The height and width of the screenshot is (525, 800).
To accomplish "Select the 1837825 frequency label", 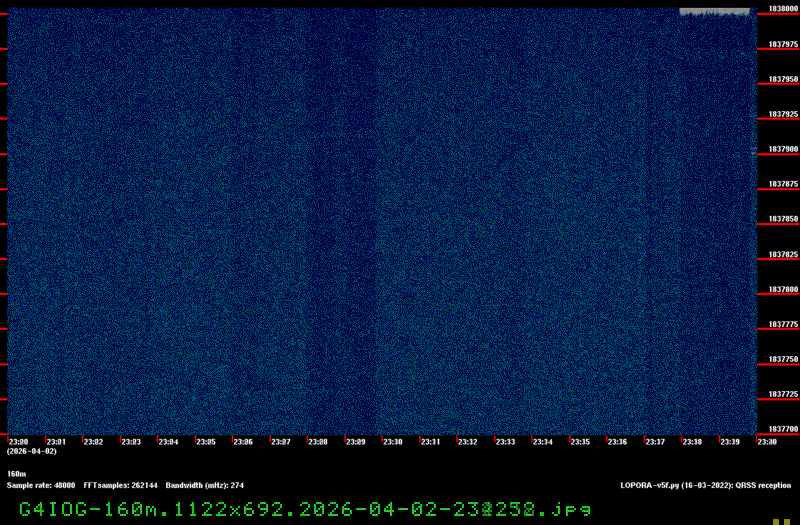I will [783, 254].
